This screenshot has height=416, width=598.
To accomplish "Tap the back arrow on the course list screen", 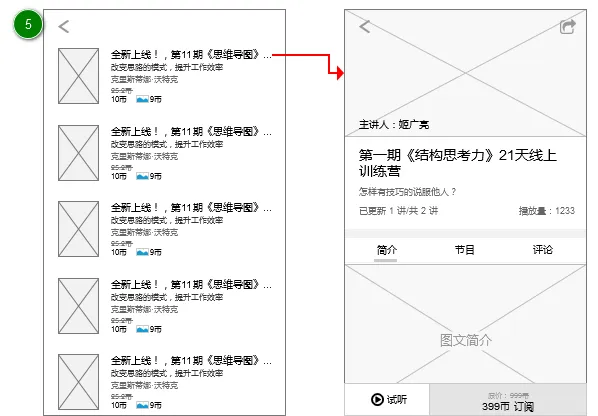I will coord(64,27).
